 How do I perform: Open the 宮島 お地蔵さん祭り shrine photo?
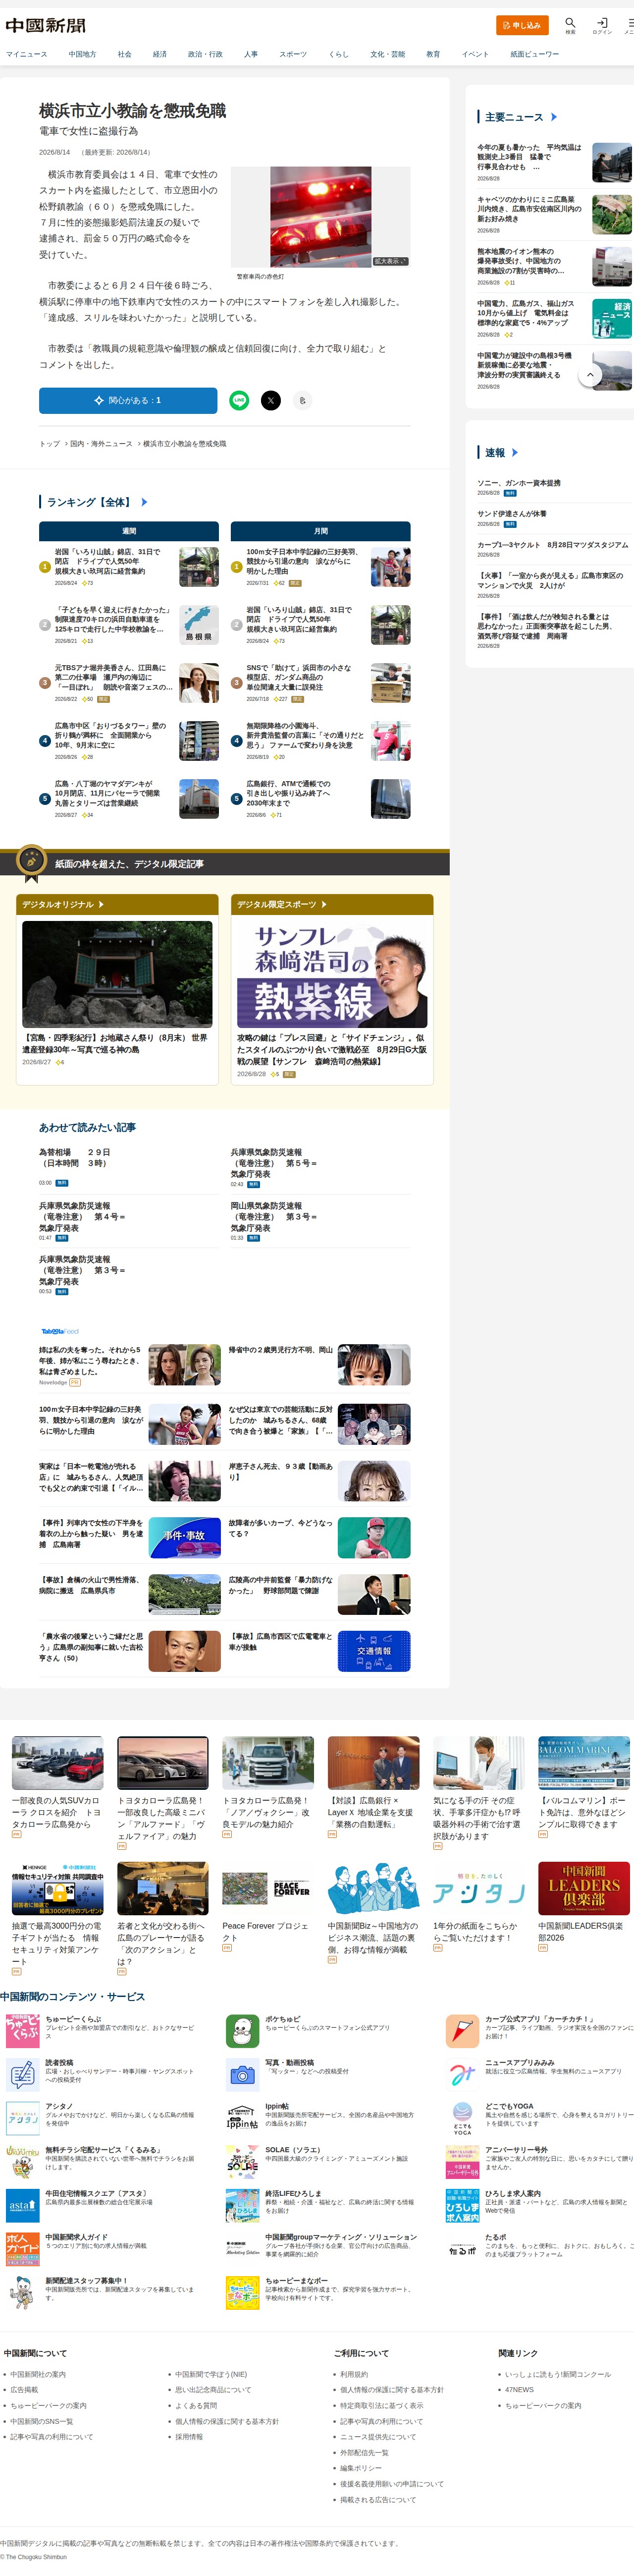[117, 974]
